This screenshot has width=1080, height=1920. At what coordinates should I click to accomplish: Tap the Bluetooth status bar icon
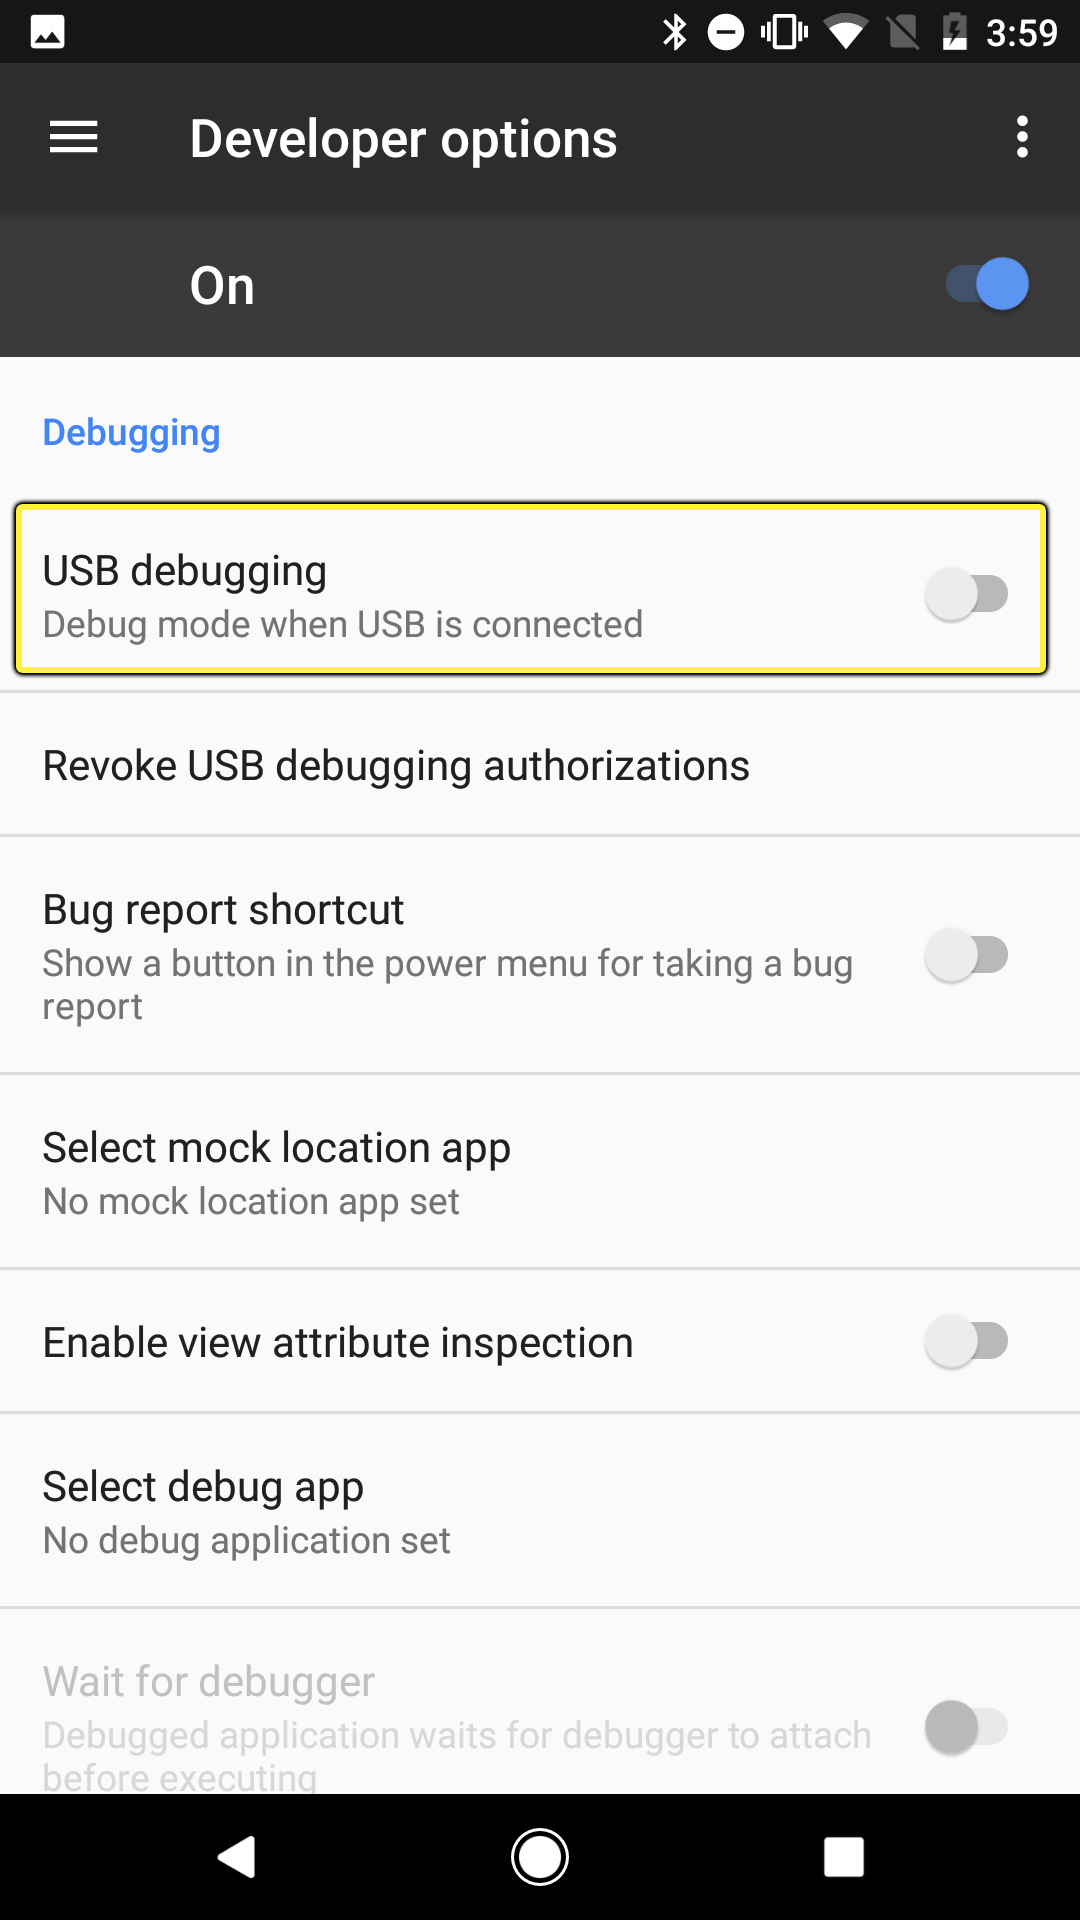coord(676,32)
